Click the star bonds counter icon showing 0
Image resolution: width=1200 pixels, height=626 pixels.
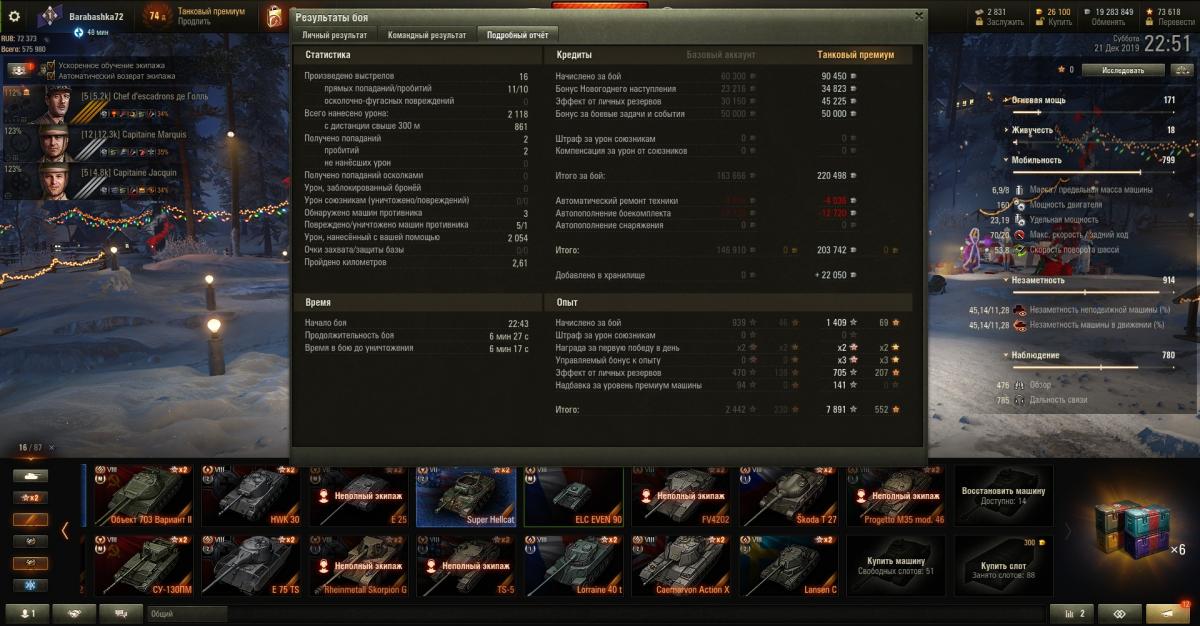pyautogui.click(x=1062, y=70)
